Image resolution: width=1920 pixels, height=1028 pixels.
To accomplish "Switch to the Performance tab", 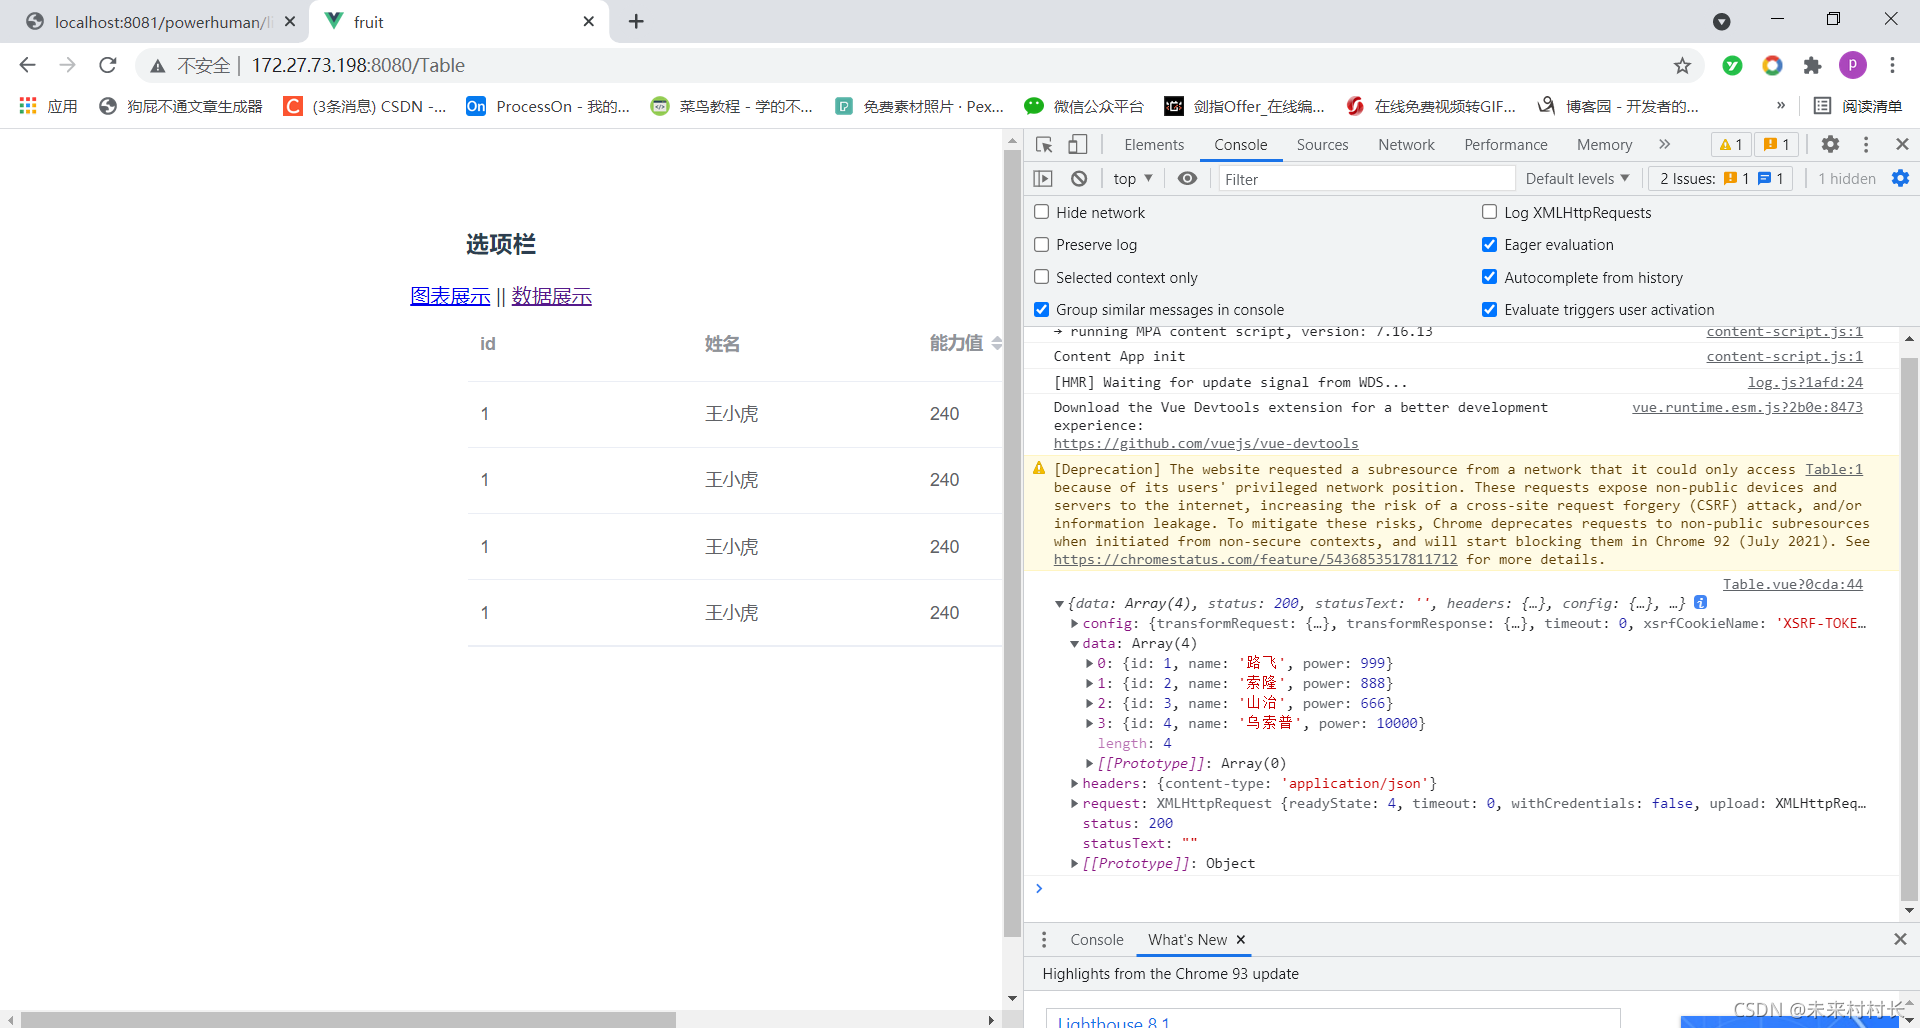I will pyautogui.click(x=1506, y=145).
